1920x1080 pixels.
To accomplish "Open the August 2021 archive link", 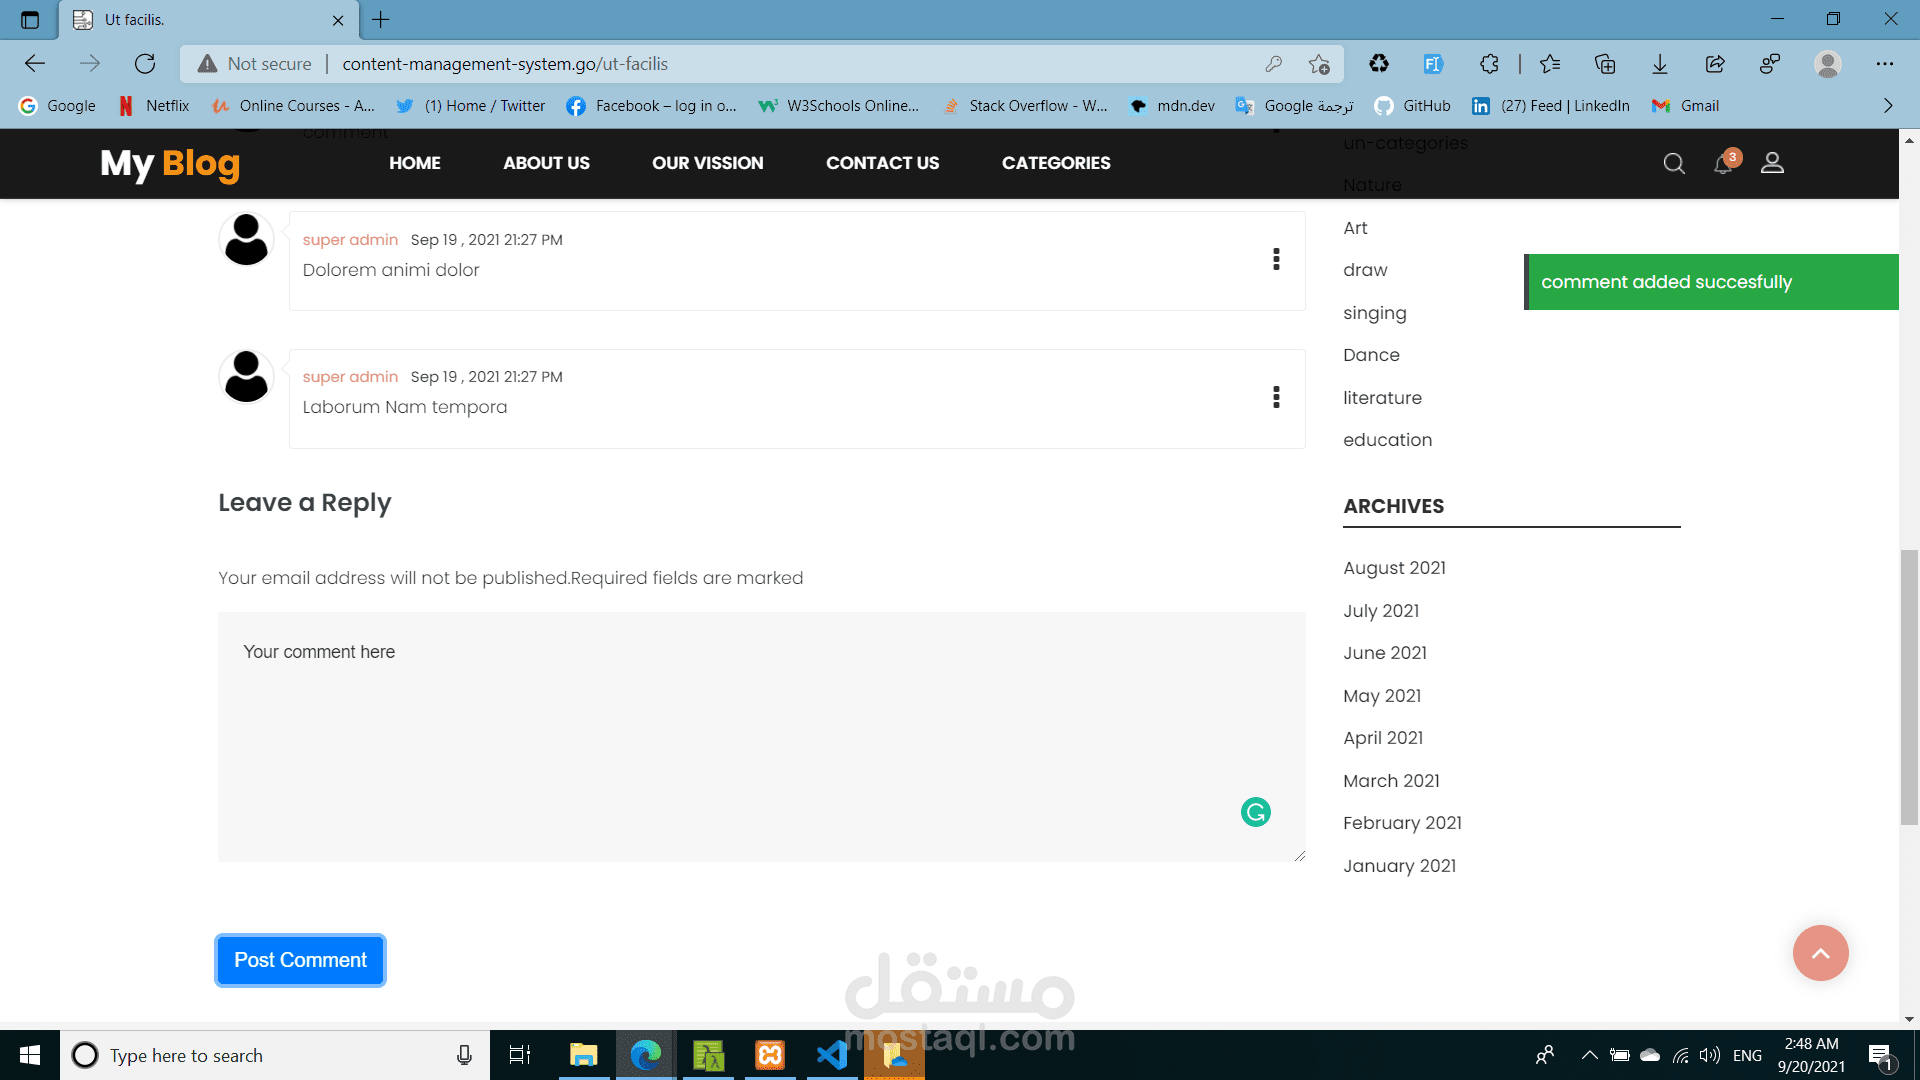I will 1394,568.
